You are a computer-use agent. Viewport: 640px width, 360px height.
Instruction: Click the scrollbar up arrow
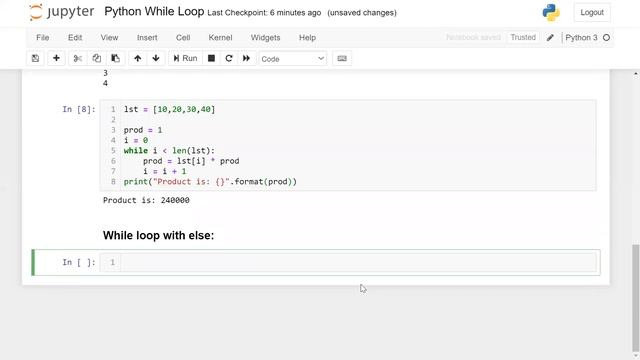(636, 74)
